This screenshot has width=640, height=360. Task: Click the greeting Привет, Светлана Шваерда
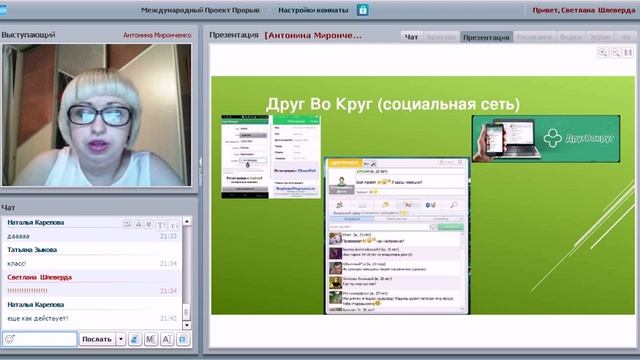click(584, 10)
